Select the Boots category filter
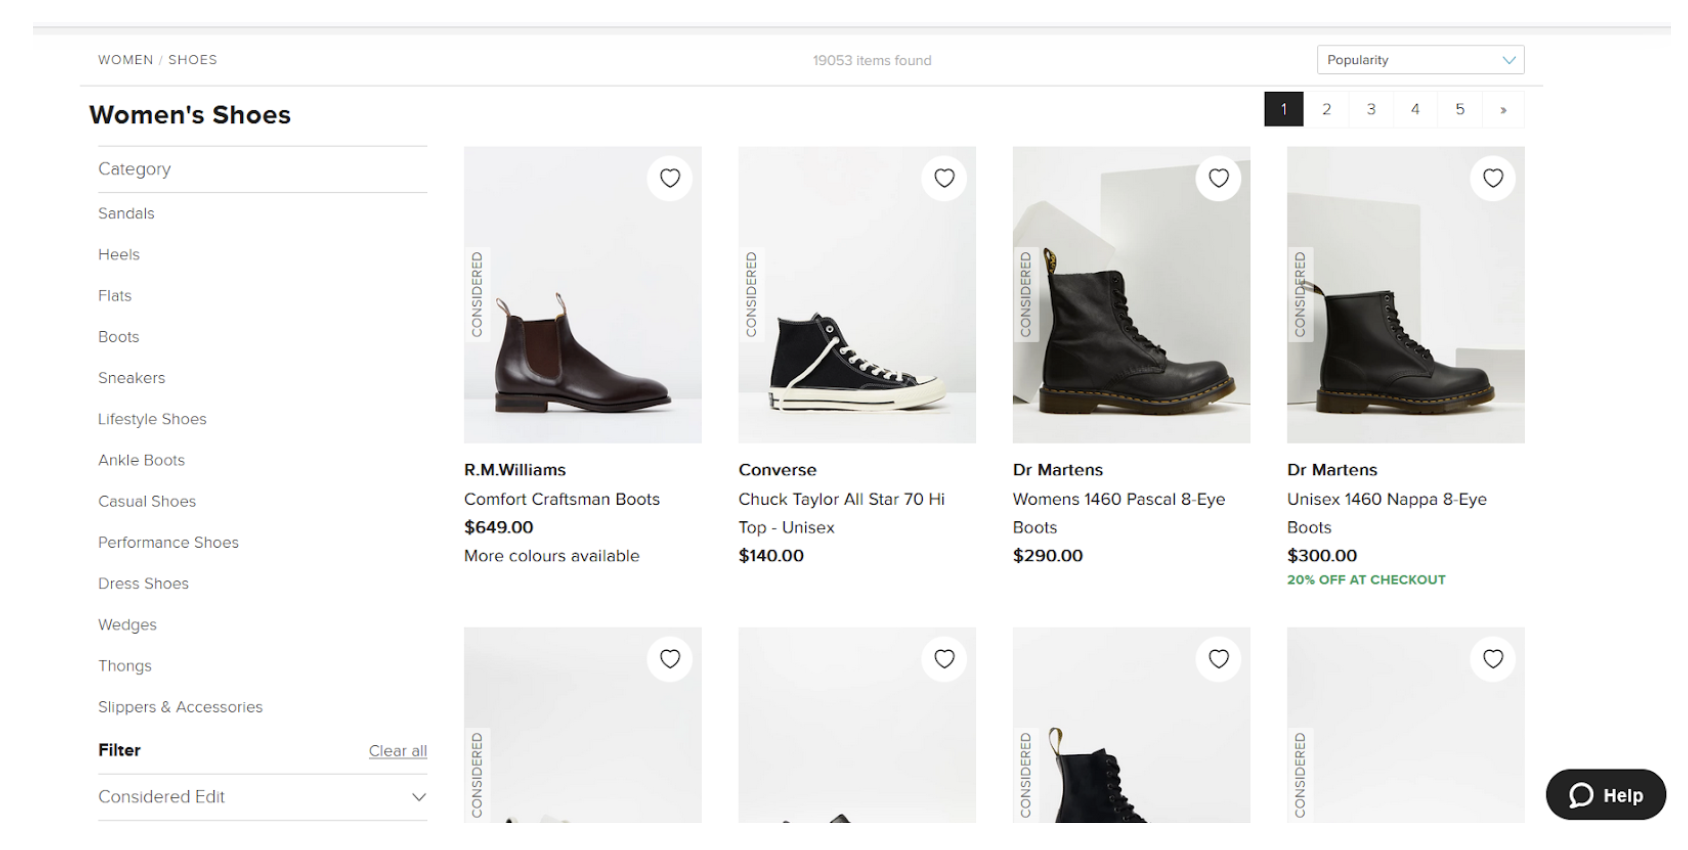Viewport: 1688px width, 850px height. click(x=118, y=337)
